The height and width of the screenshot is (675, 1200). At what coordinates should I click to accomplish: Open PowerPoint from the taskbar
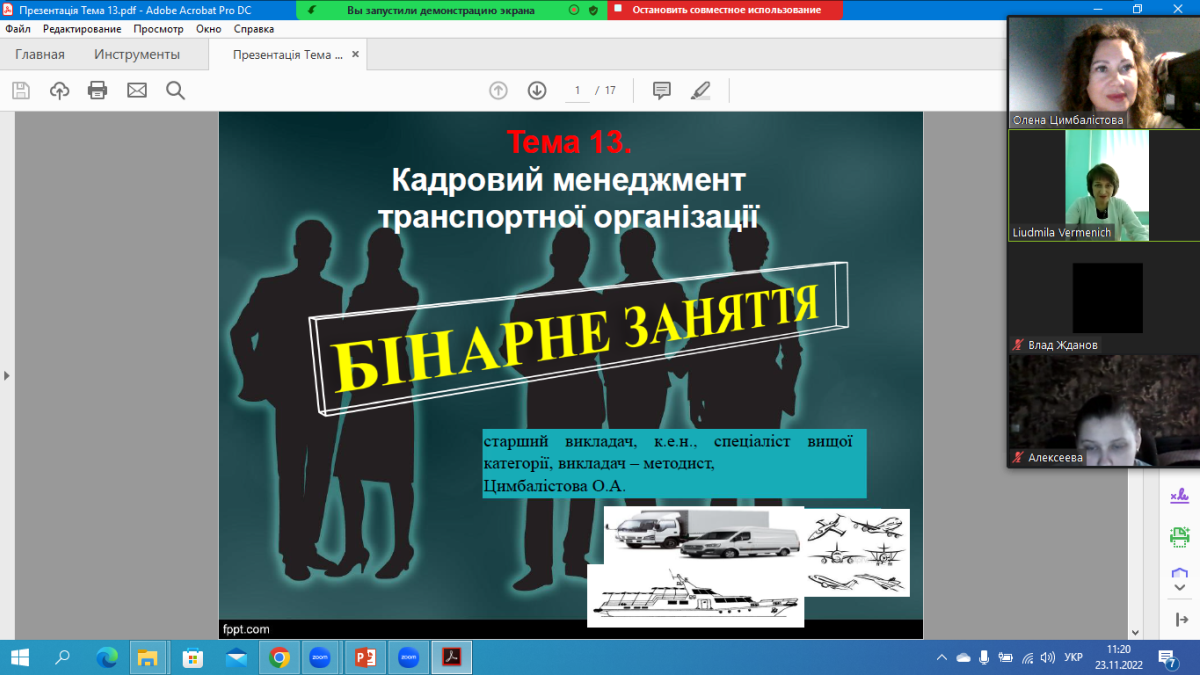(x=364, y=657)
